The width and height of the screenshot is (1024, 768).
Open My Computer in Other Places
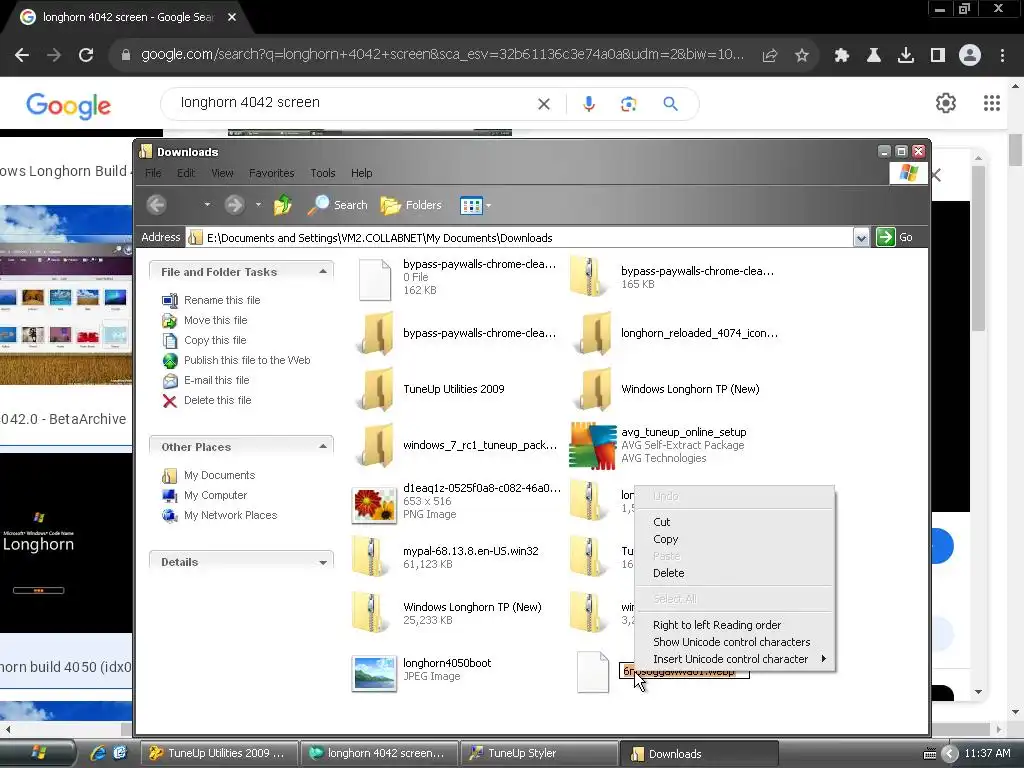(215, 495)
